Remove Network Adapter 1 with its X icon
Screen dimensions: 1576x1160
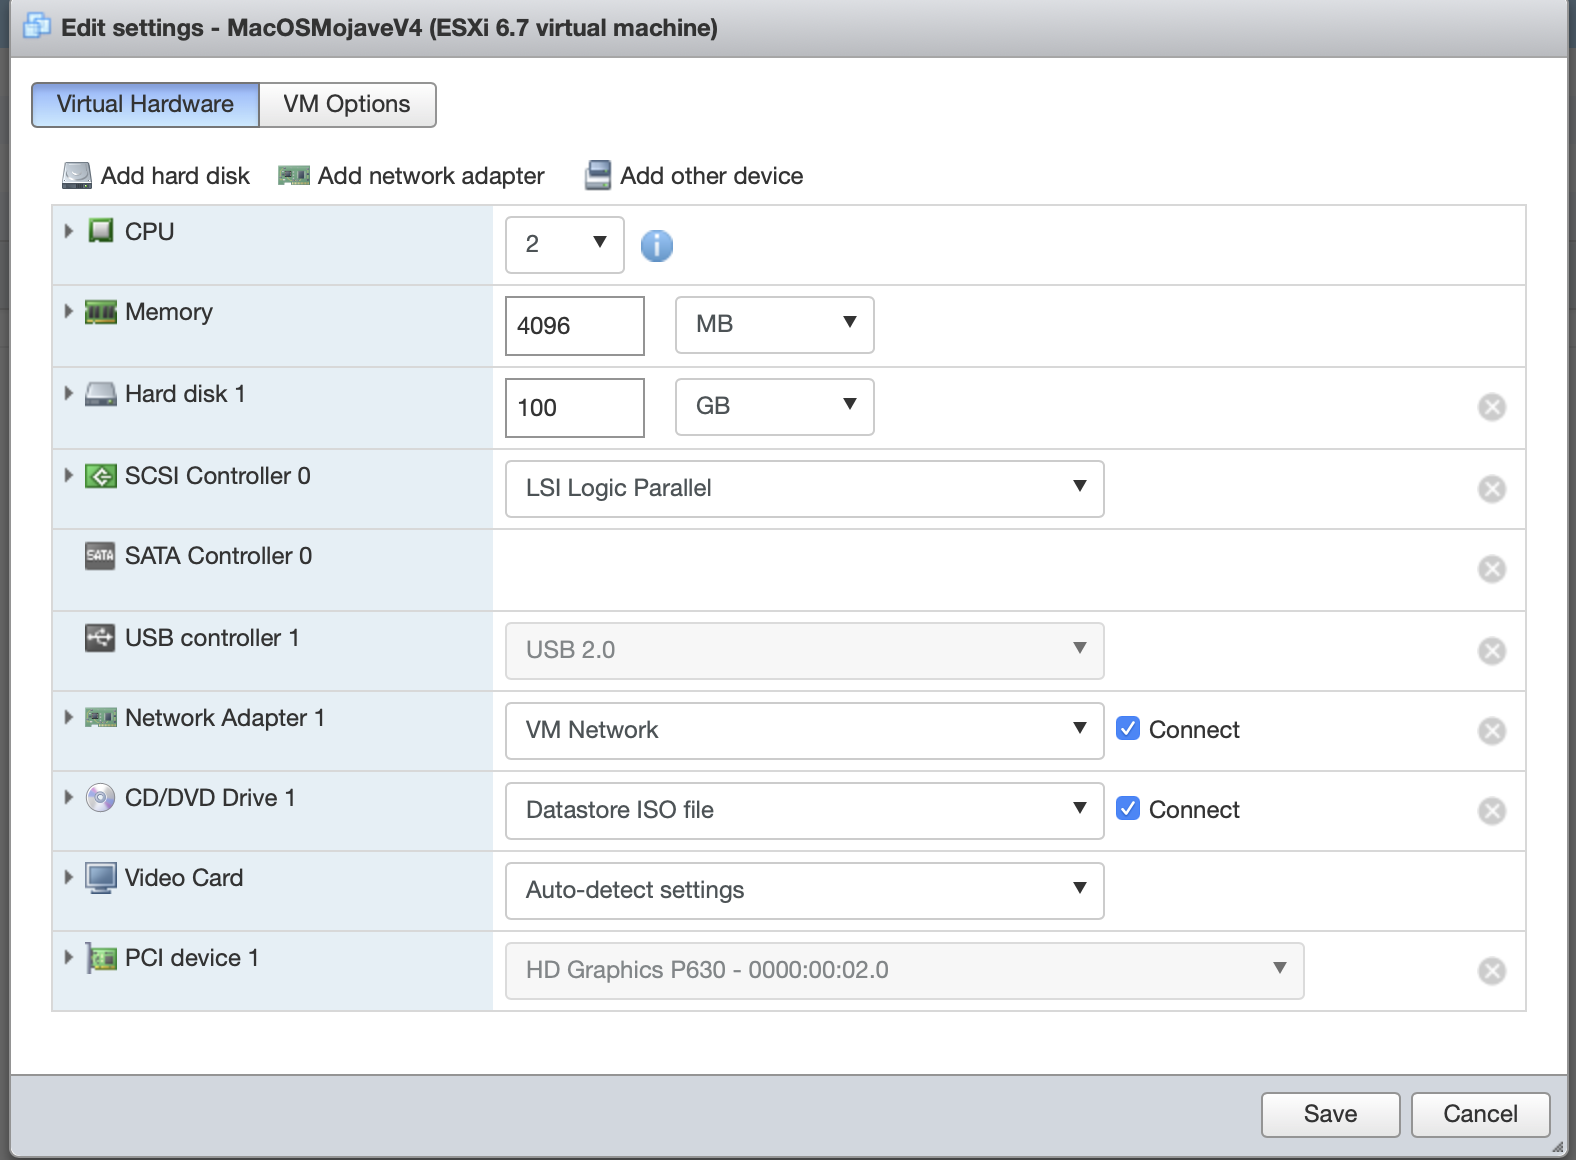(1492, 731)
